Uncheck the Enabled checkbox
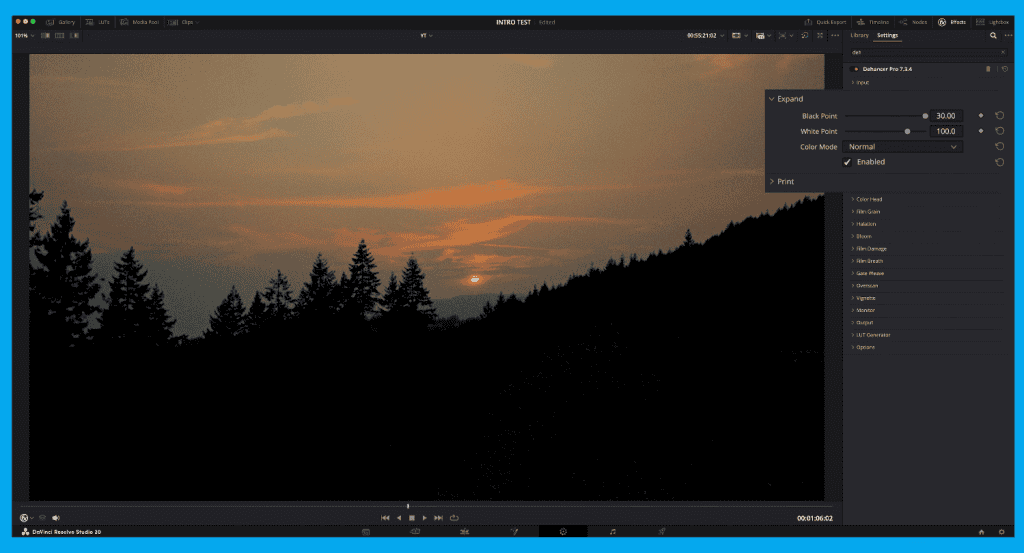Viewport: 1024px width, 553px height. click(x=847, y=162)
